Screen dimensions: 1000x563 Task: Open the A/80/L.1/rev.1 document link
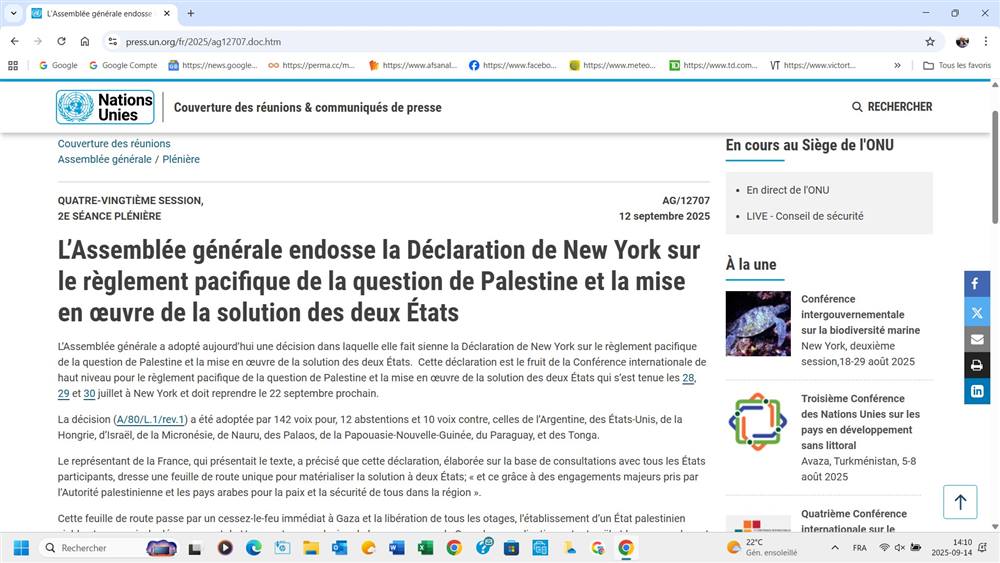coord(151,420)
